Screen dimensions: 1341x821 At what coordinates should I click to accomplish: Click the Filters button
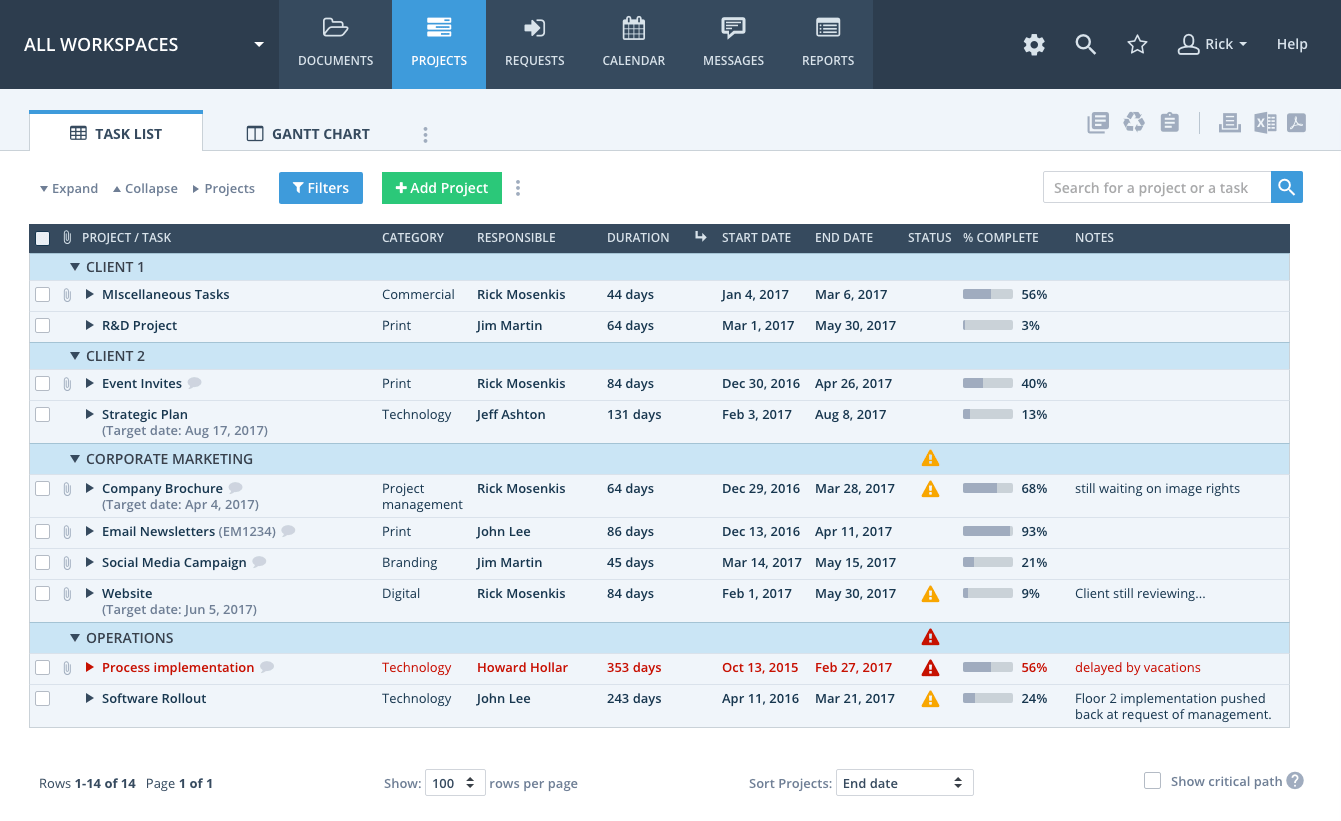point(320,188)
